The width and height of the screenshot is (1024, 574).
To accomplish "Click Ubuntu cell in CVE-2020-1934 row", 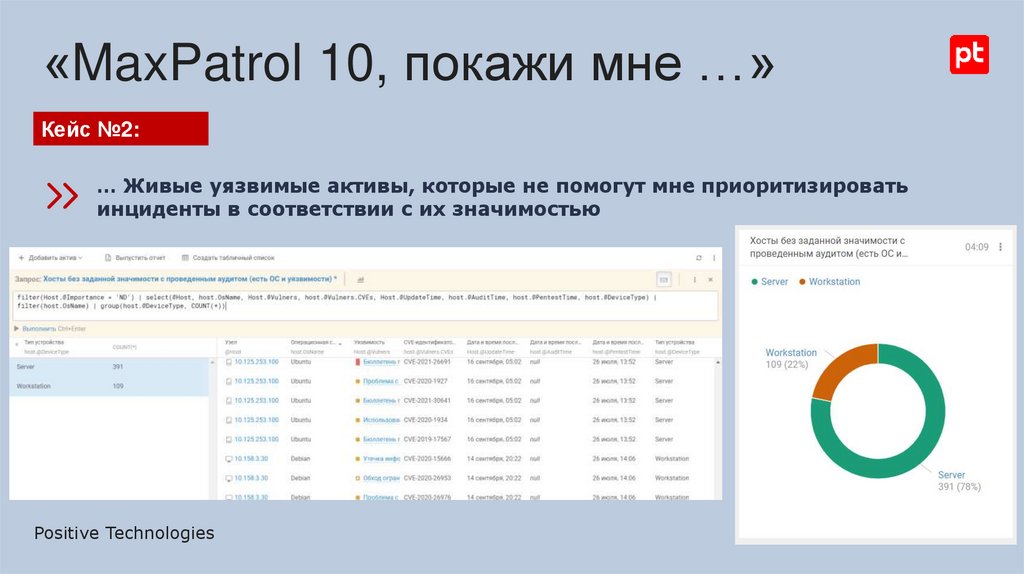I will click(x=300, y=421).
